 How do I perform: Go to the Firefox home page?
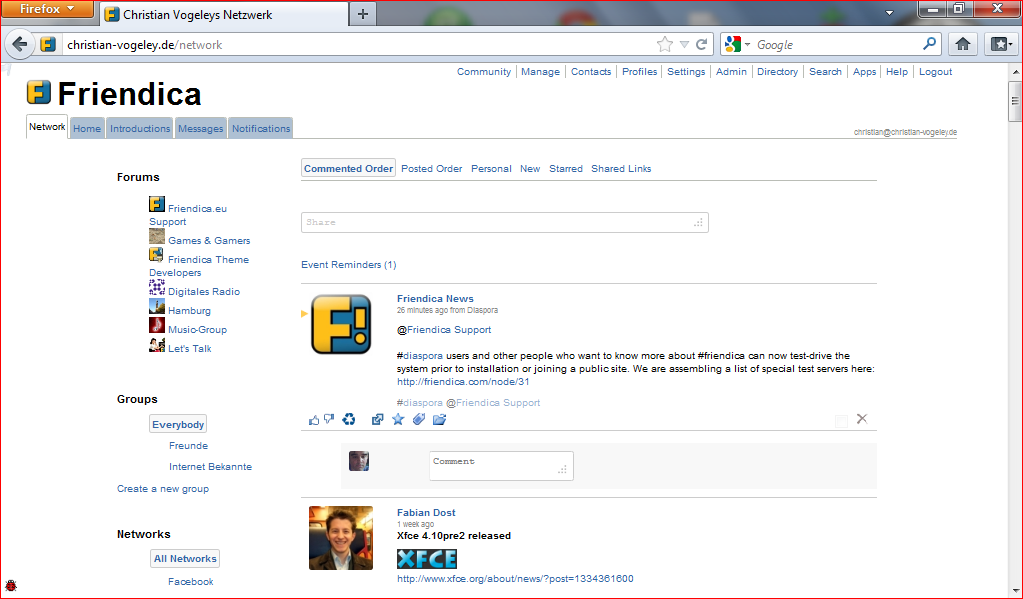pos(962,44)
